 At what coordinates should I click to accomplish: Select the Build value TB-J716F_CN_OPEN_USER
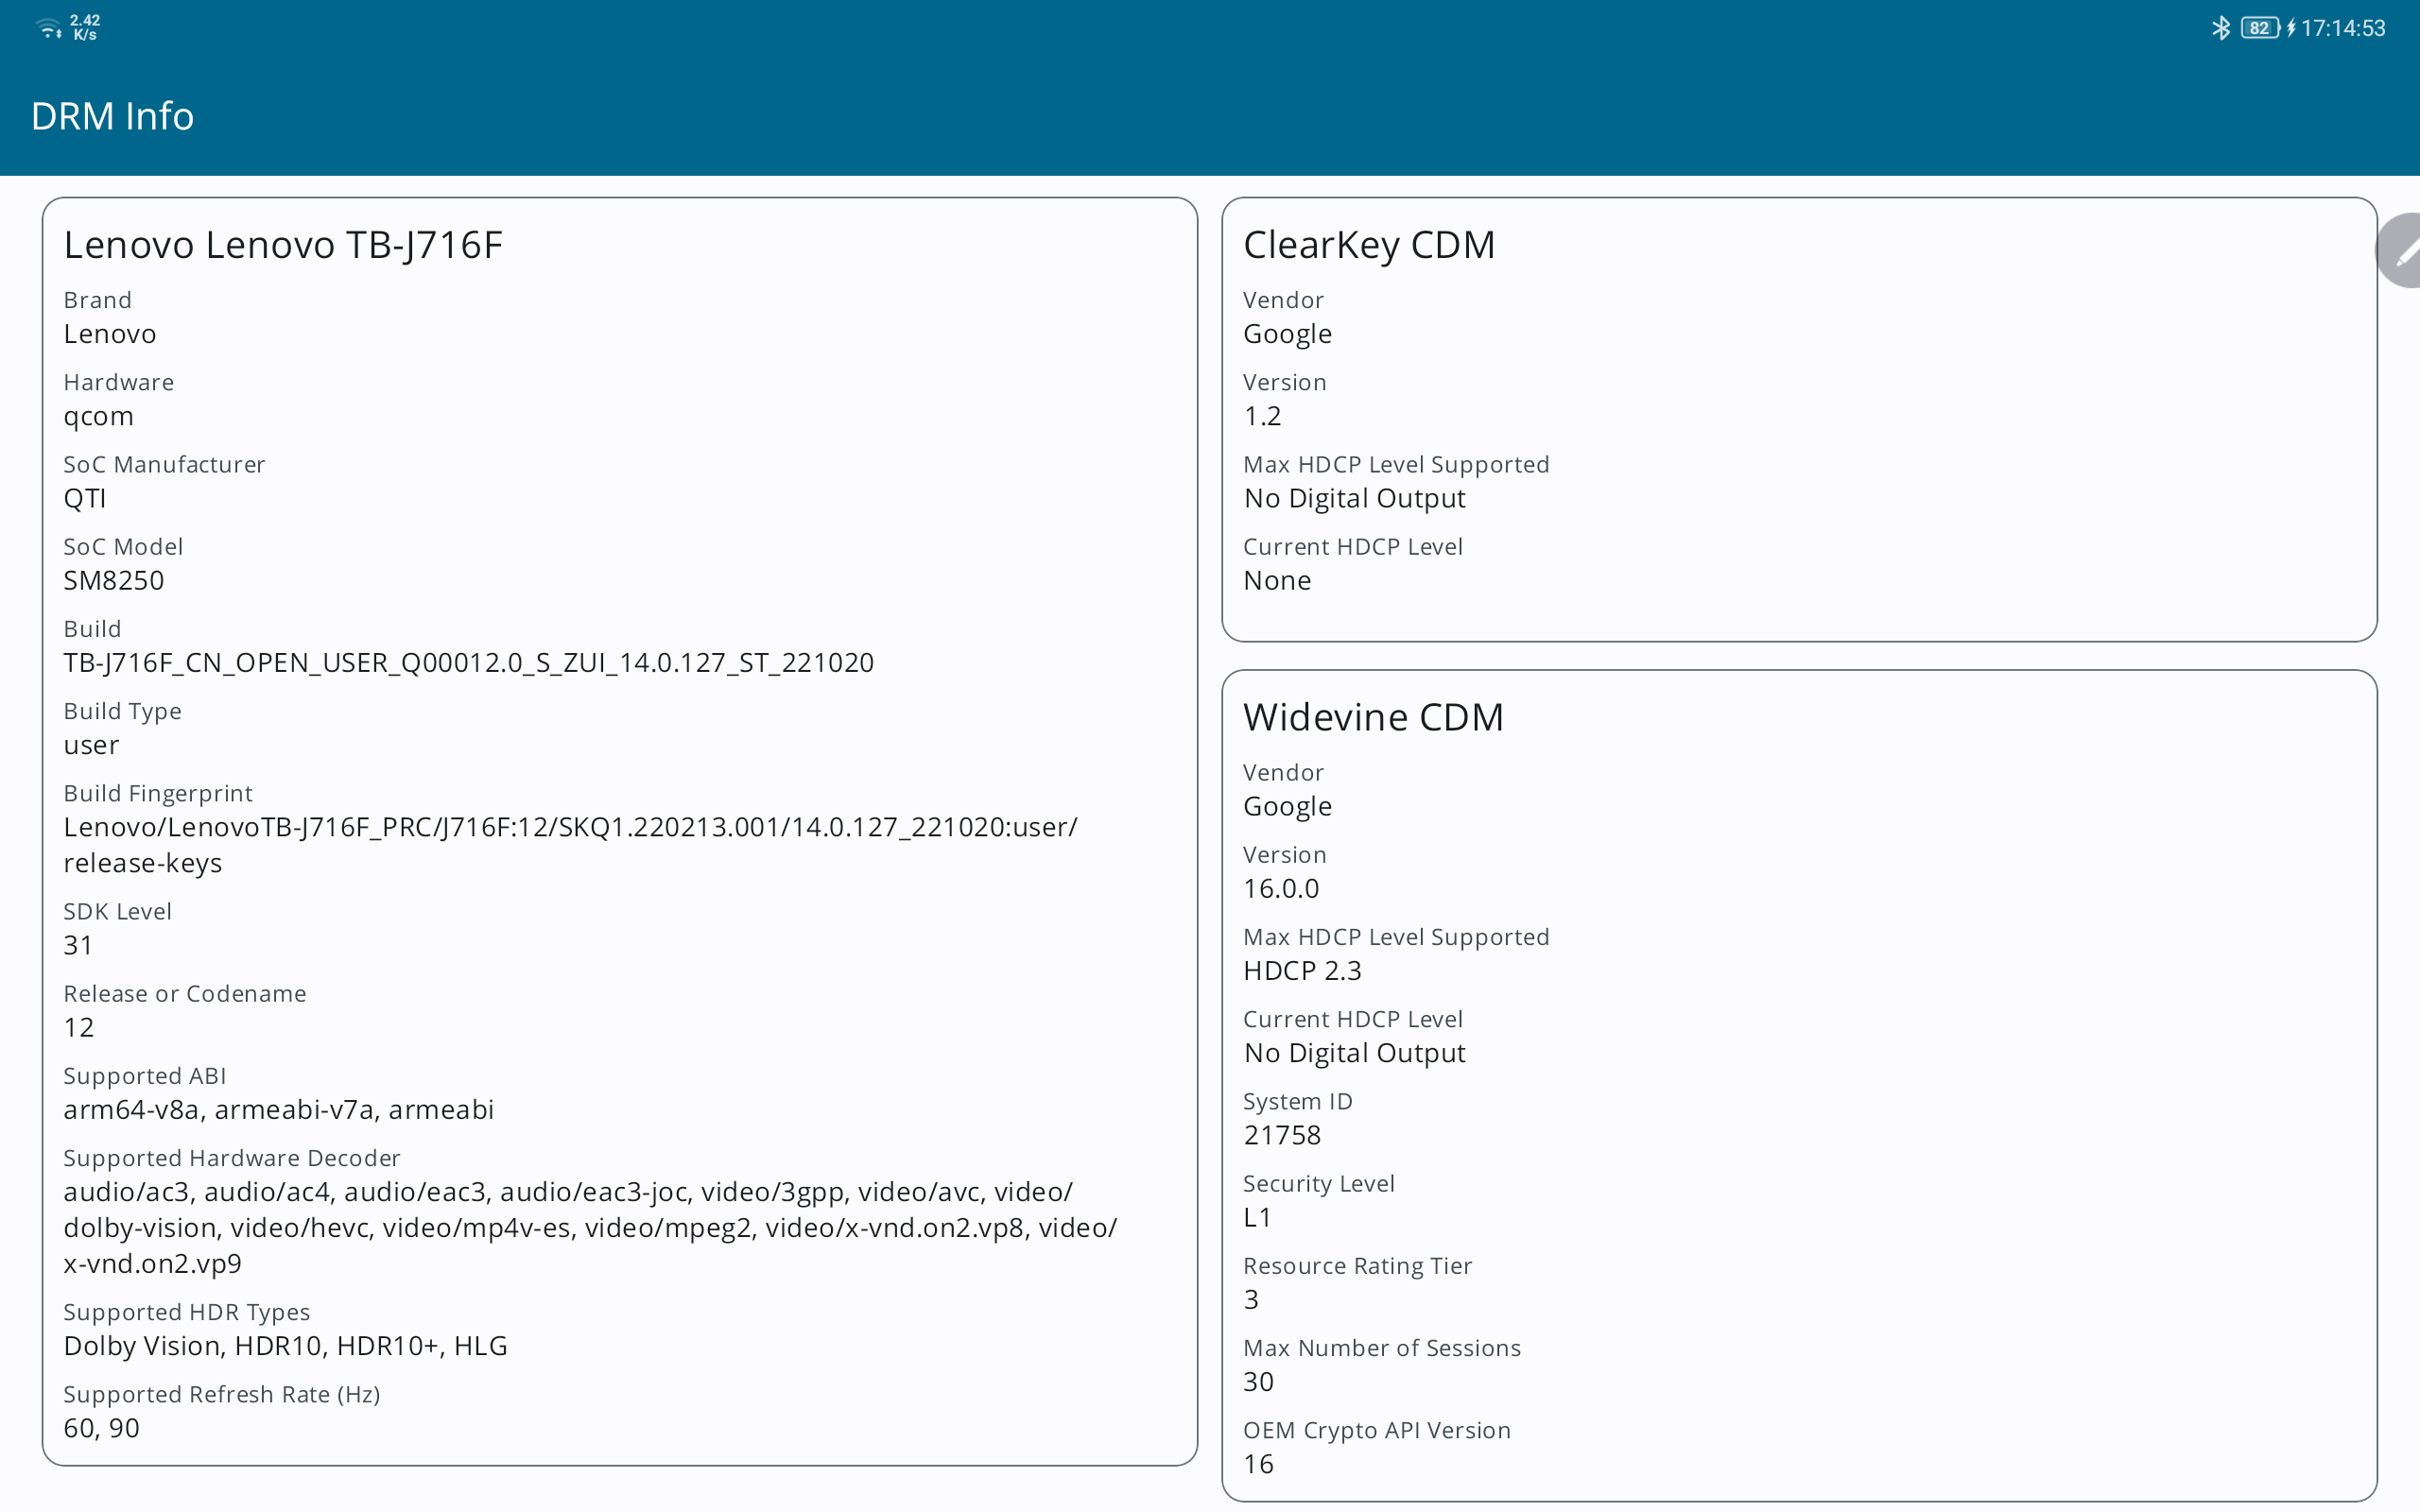(468, 663)
